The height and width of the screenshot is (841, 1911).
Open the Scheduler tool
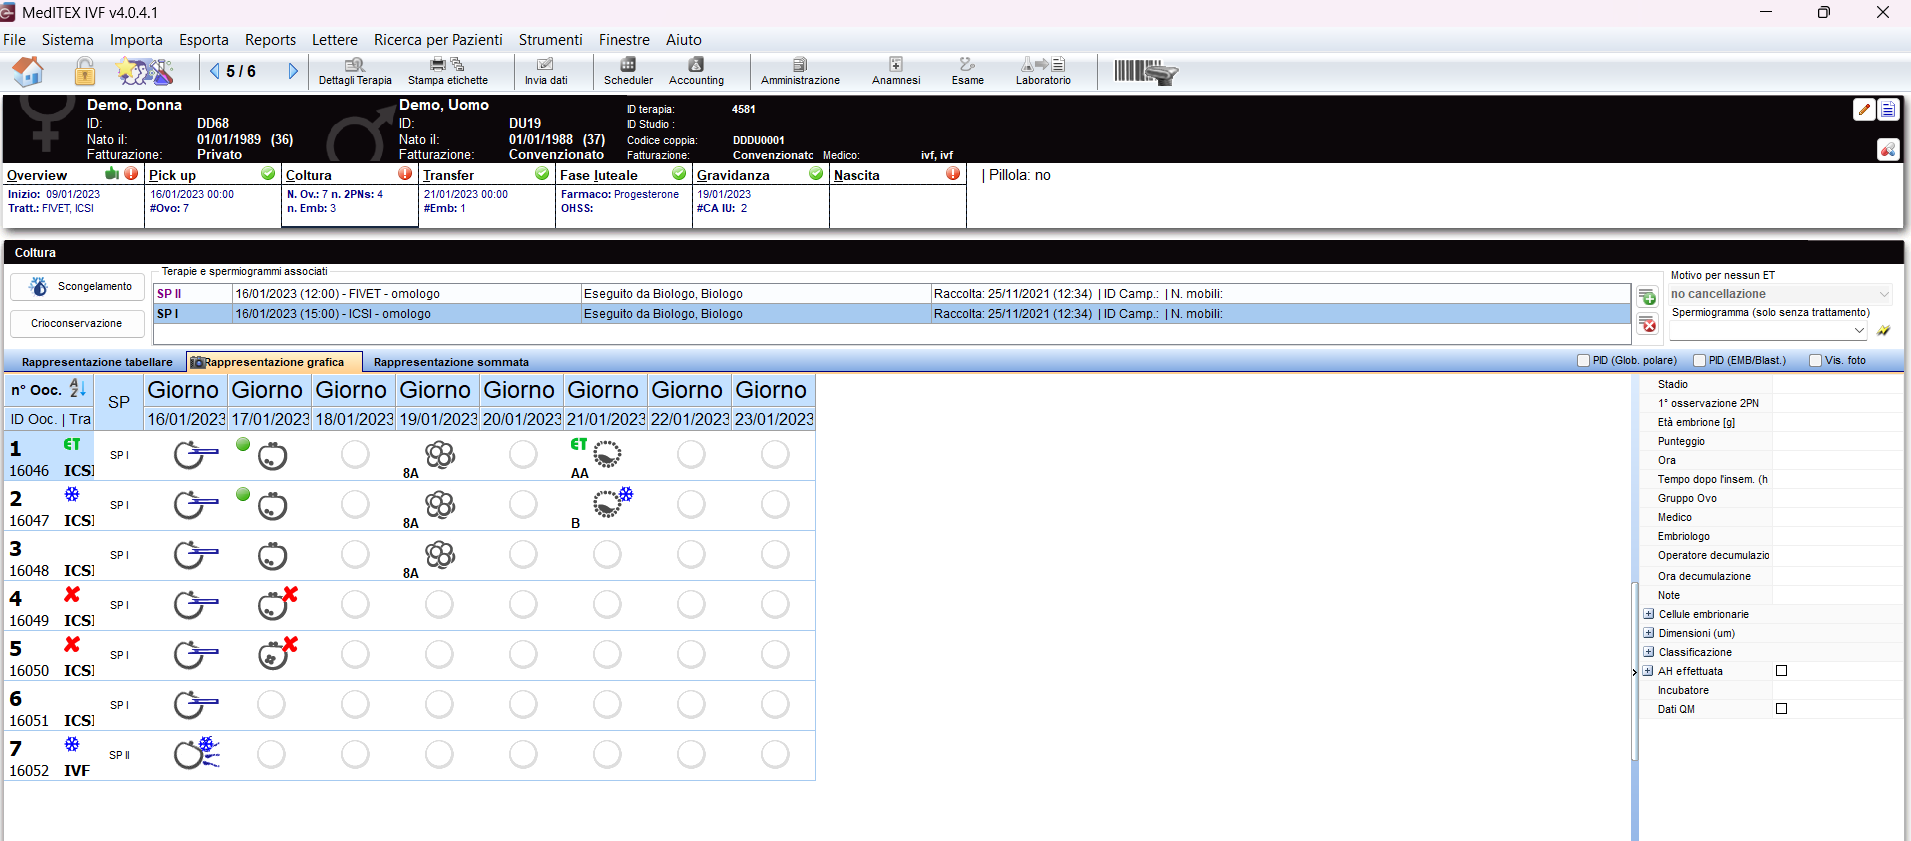(628, 71)
